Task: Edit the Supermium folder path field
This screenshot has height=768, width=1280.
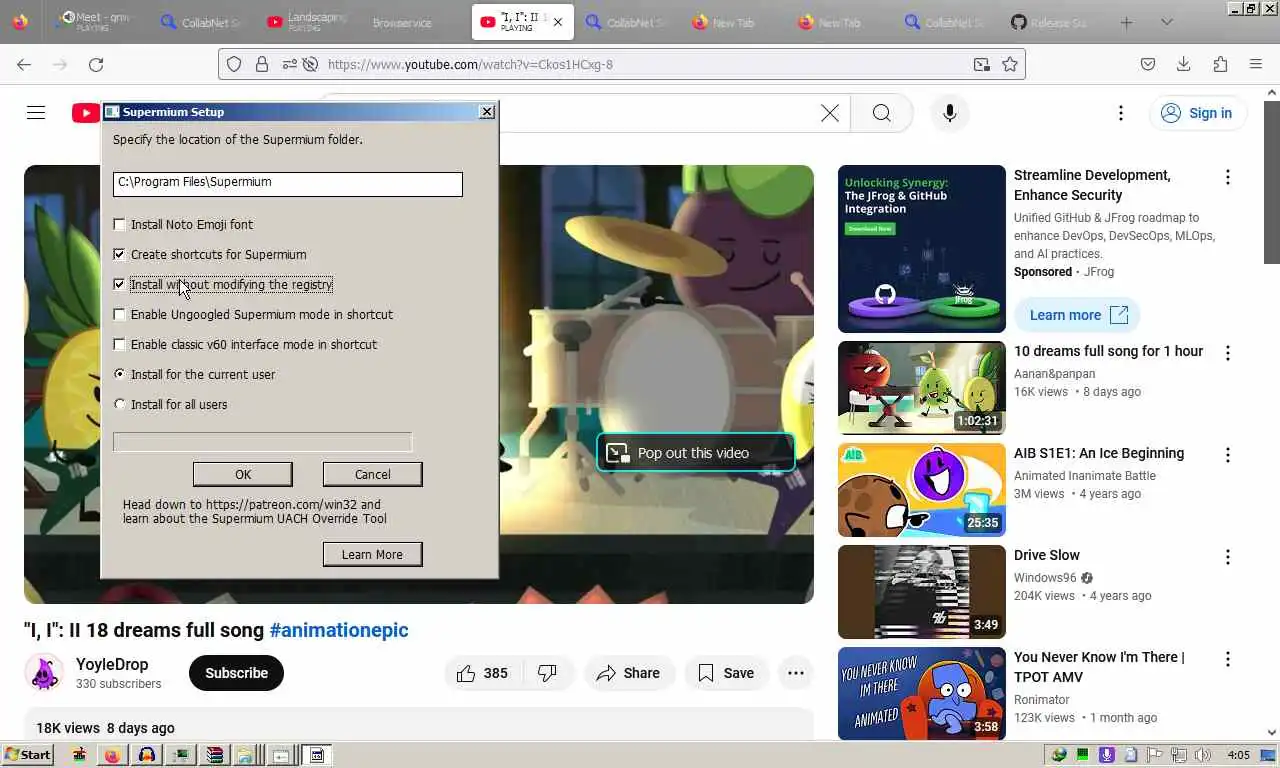Action: 288,183
